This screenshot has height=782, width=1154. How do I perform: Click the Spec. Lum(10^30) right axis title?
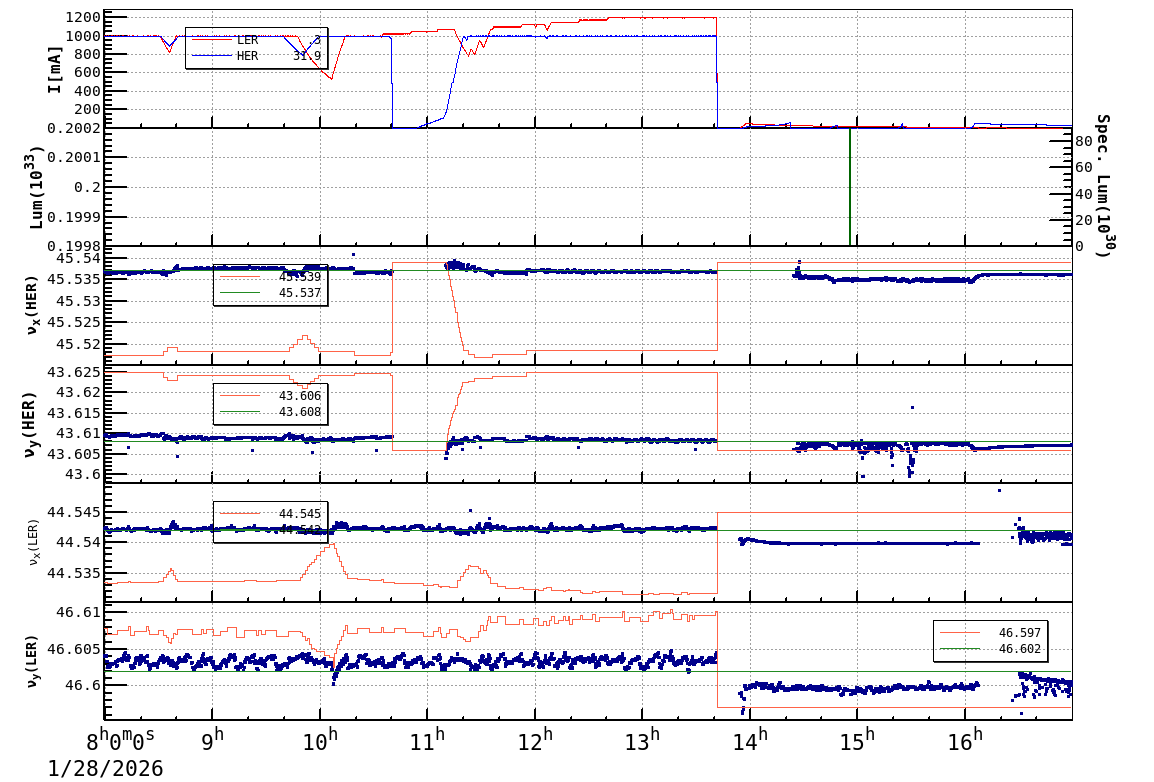pos(1102,185)
